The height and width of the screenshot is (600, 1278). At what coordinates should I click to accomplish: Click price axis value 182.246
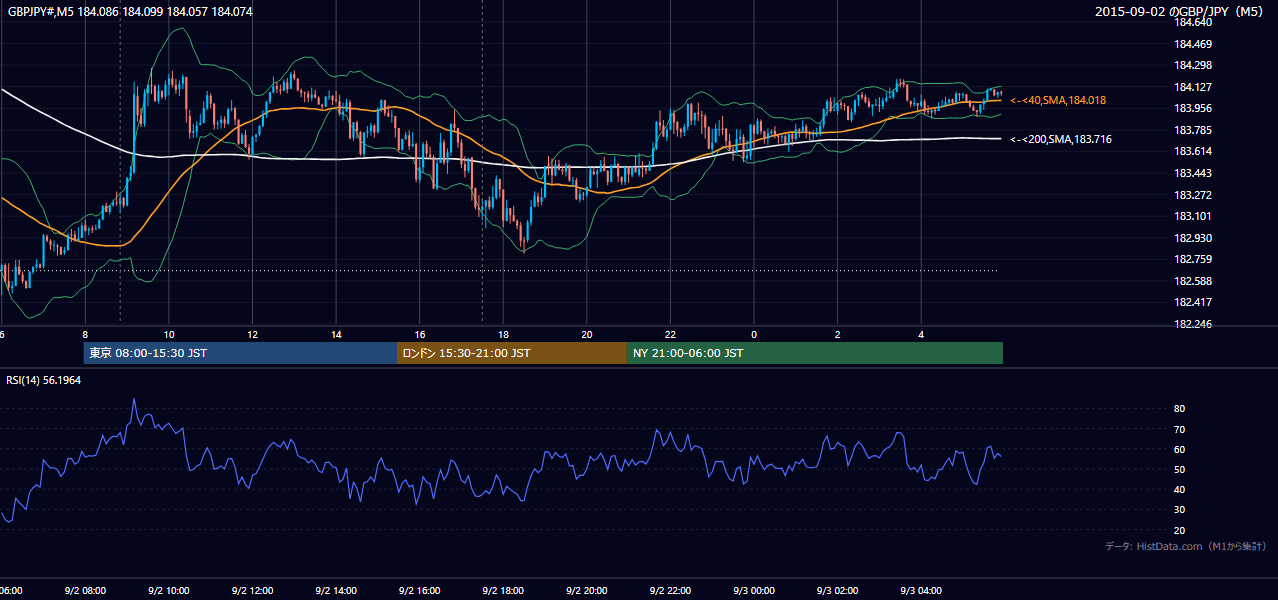[x=1192, y=324]
